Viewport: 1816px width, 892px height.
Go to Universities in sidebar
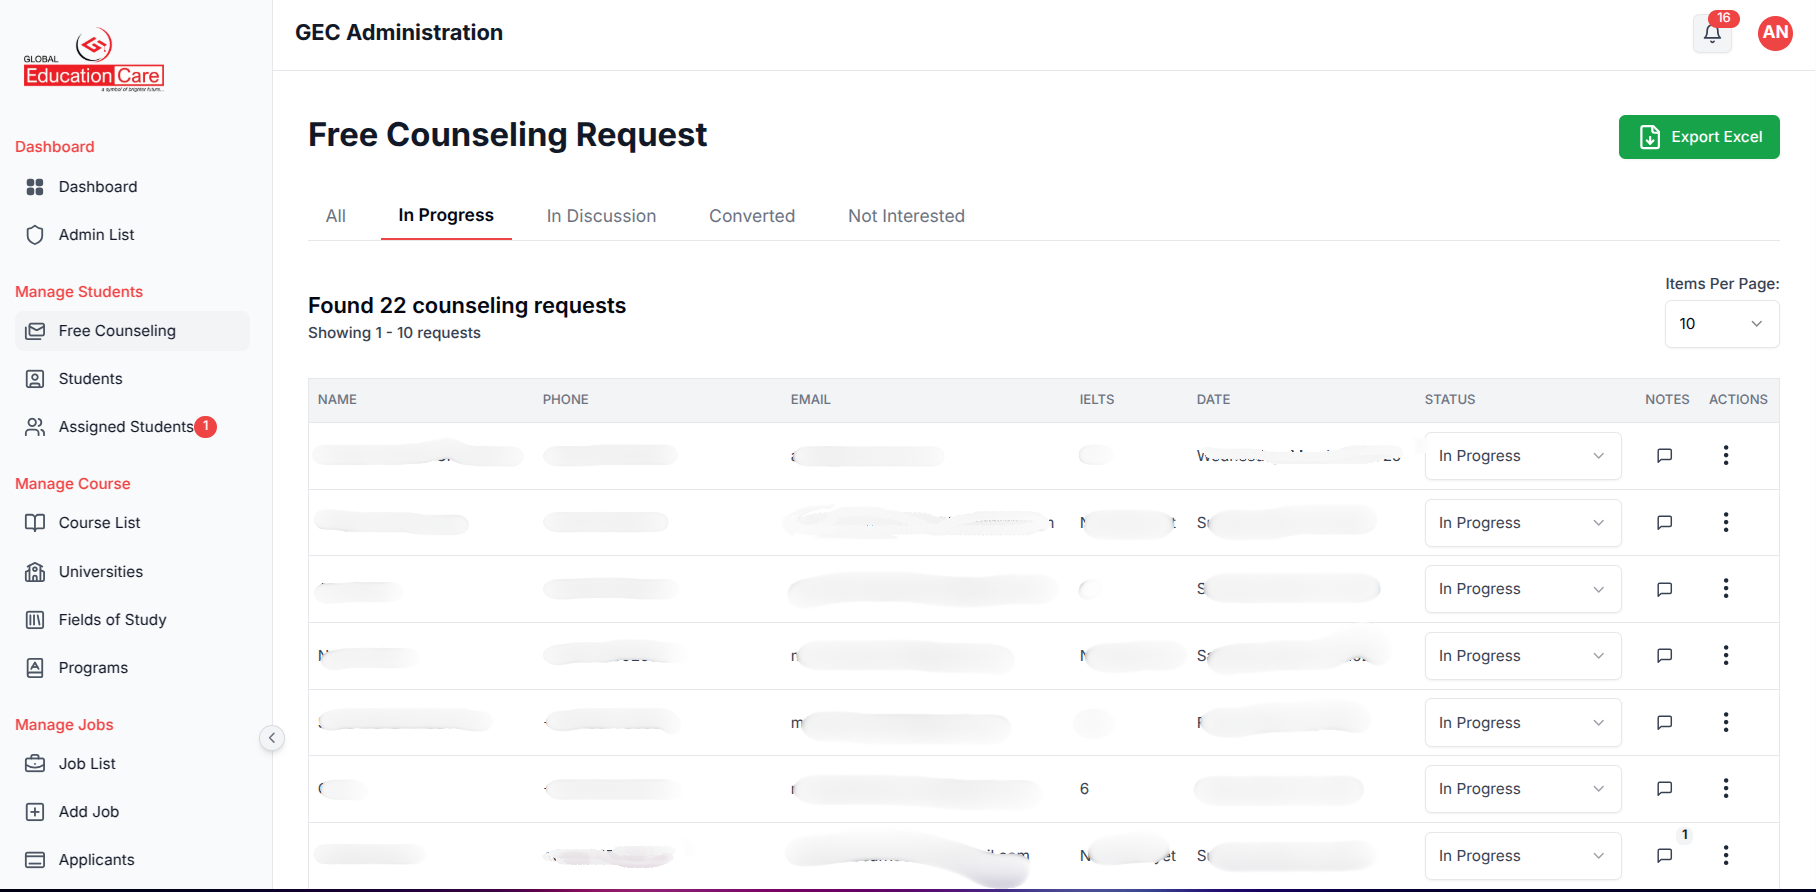click(x=101, y=572)
